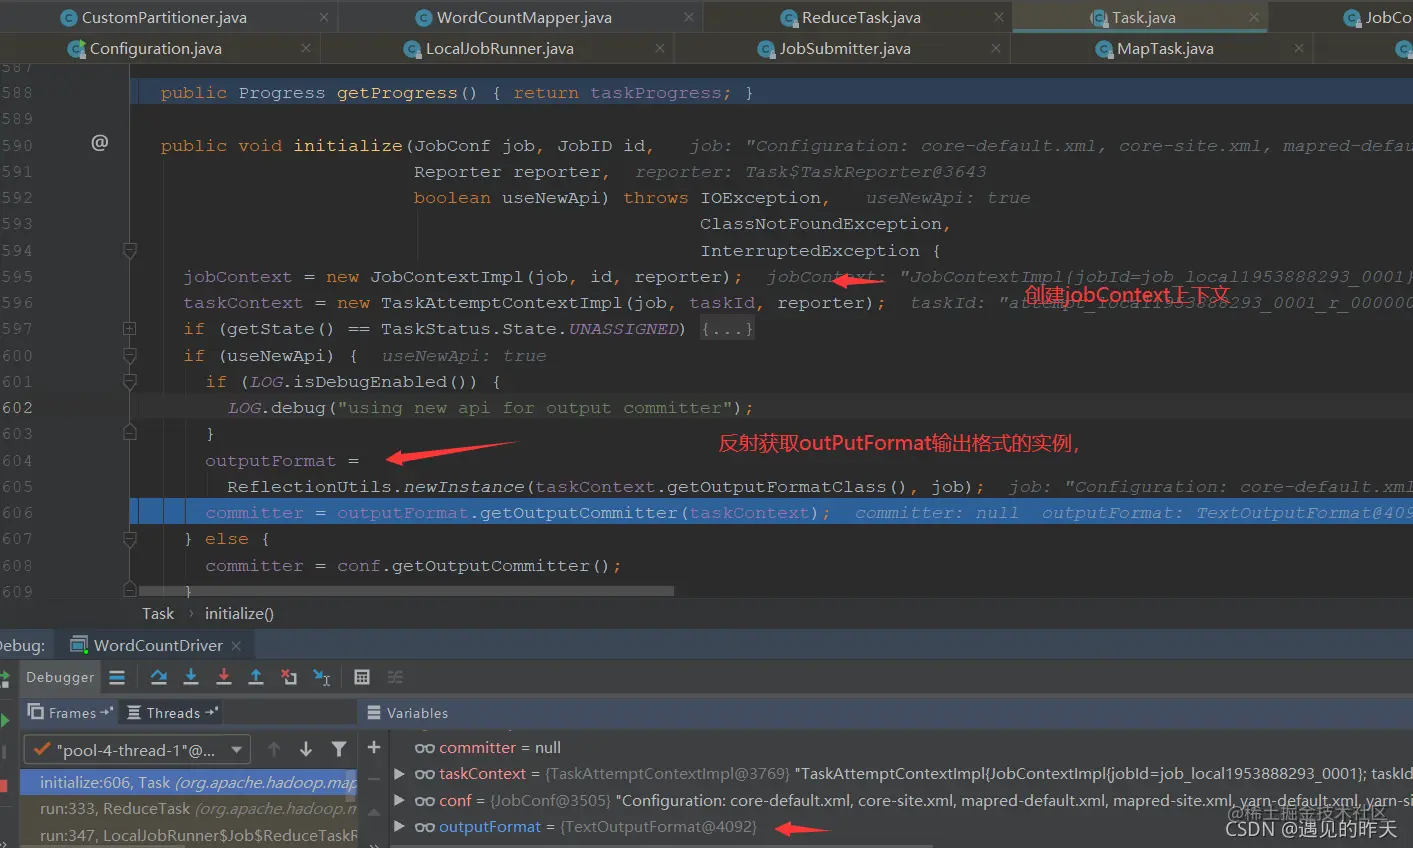Image resolution: width=1413 pixels, height=848 pixels.
Task: Expand folded {...} placeholder in code
Action: click(727, 329)
